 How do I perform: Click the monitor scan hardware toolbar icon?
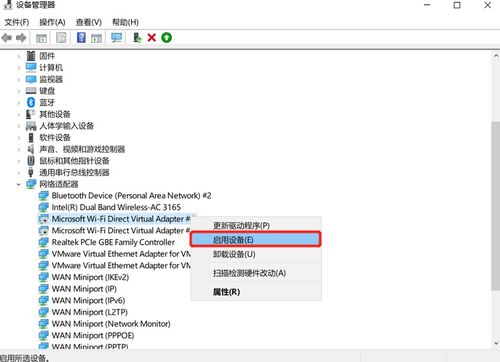[x=117, y=38]
